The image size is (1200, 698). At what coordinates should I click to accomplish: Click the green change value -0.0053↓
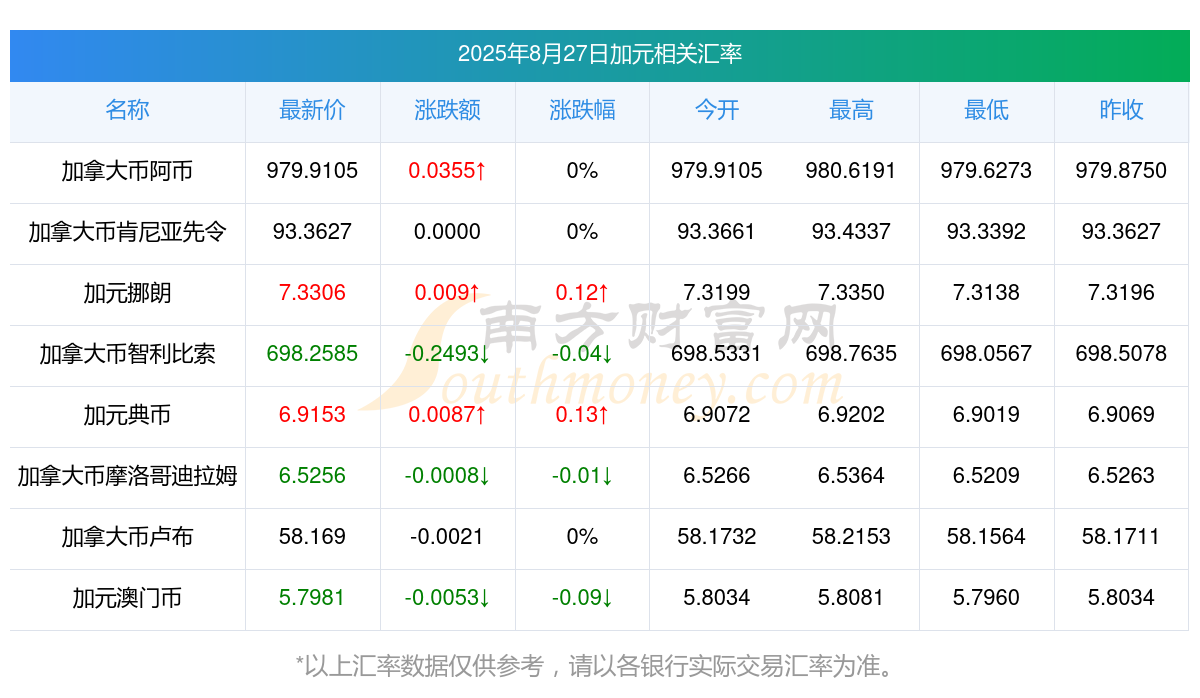(447, 598)
